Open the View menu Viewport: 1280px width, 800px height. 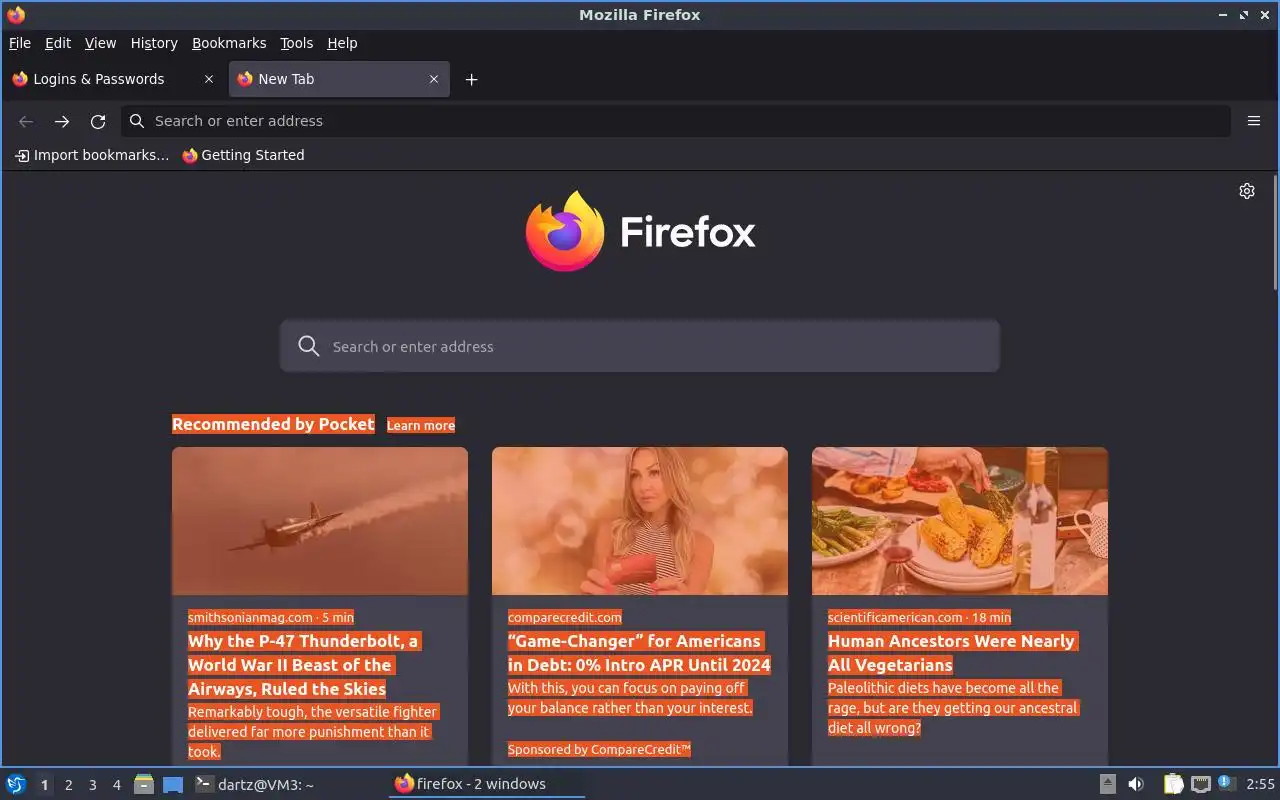click(100, 43)
